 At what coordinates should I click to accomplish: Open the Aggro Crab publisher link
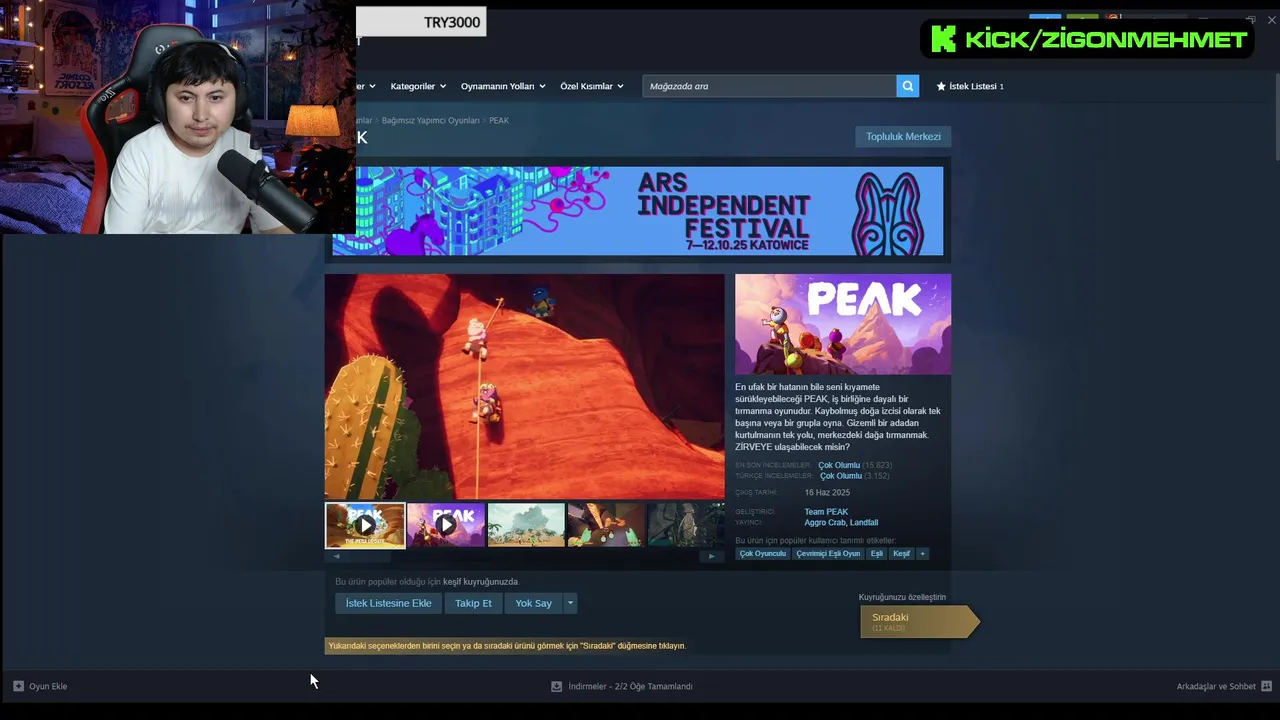click(x=825, y=522)
